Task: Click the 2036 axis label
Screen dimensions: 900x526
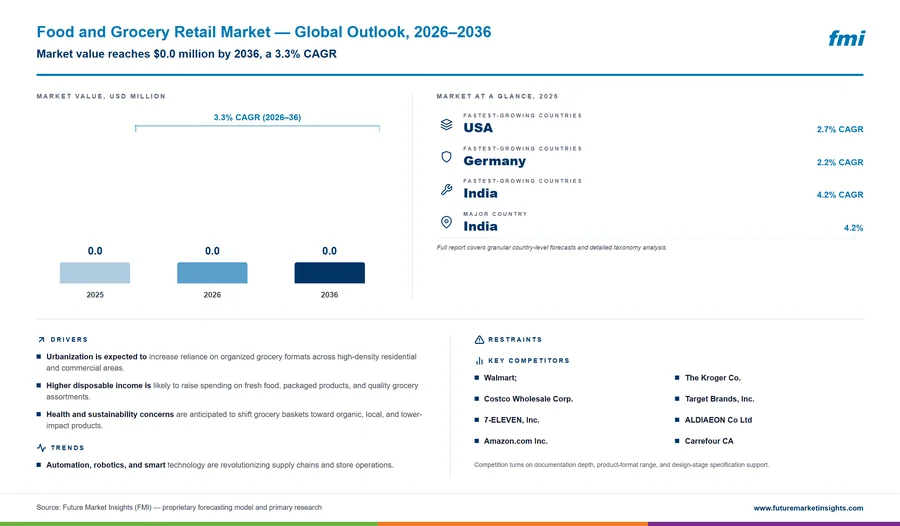Action: click(x=329, y=295)
